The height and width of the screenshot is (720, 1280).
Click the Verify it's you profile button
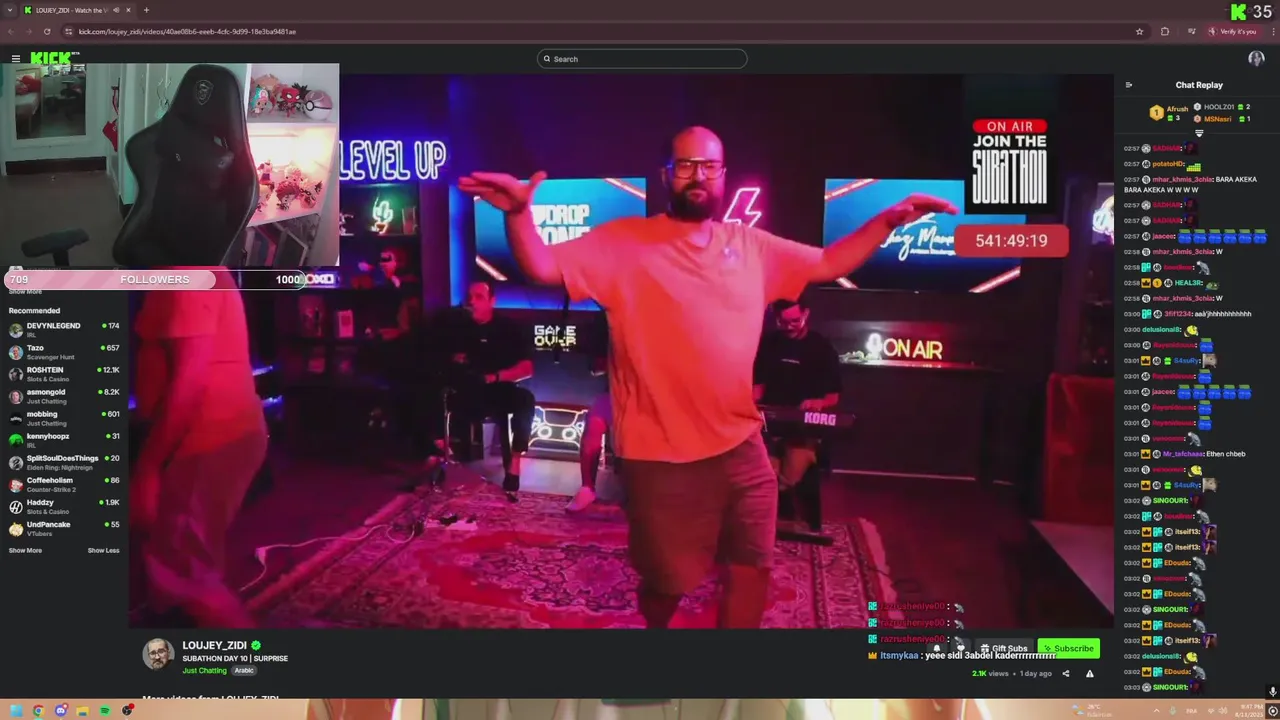[x=1232, y=31]
